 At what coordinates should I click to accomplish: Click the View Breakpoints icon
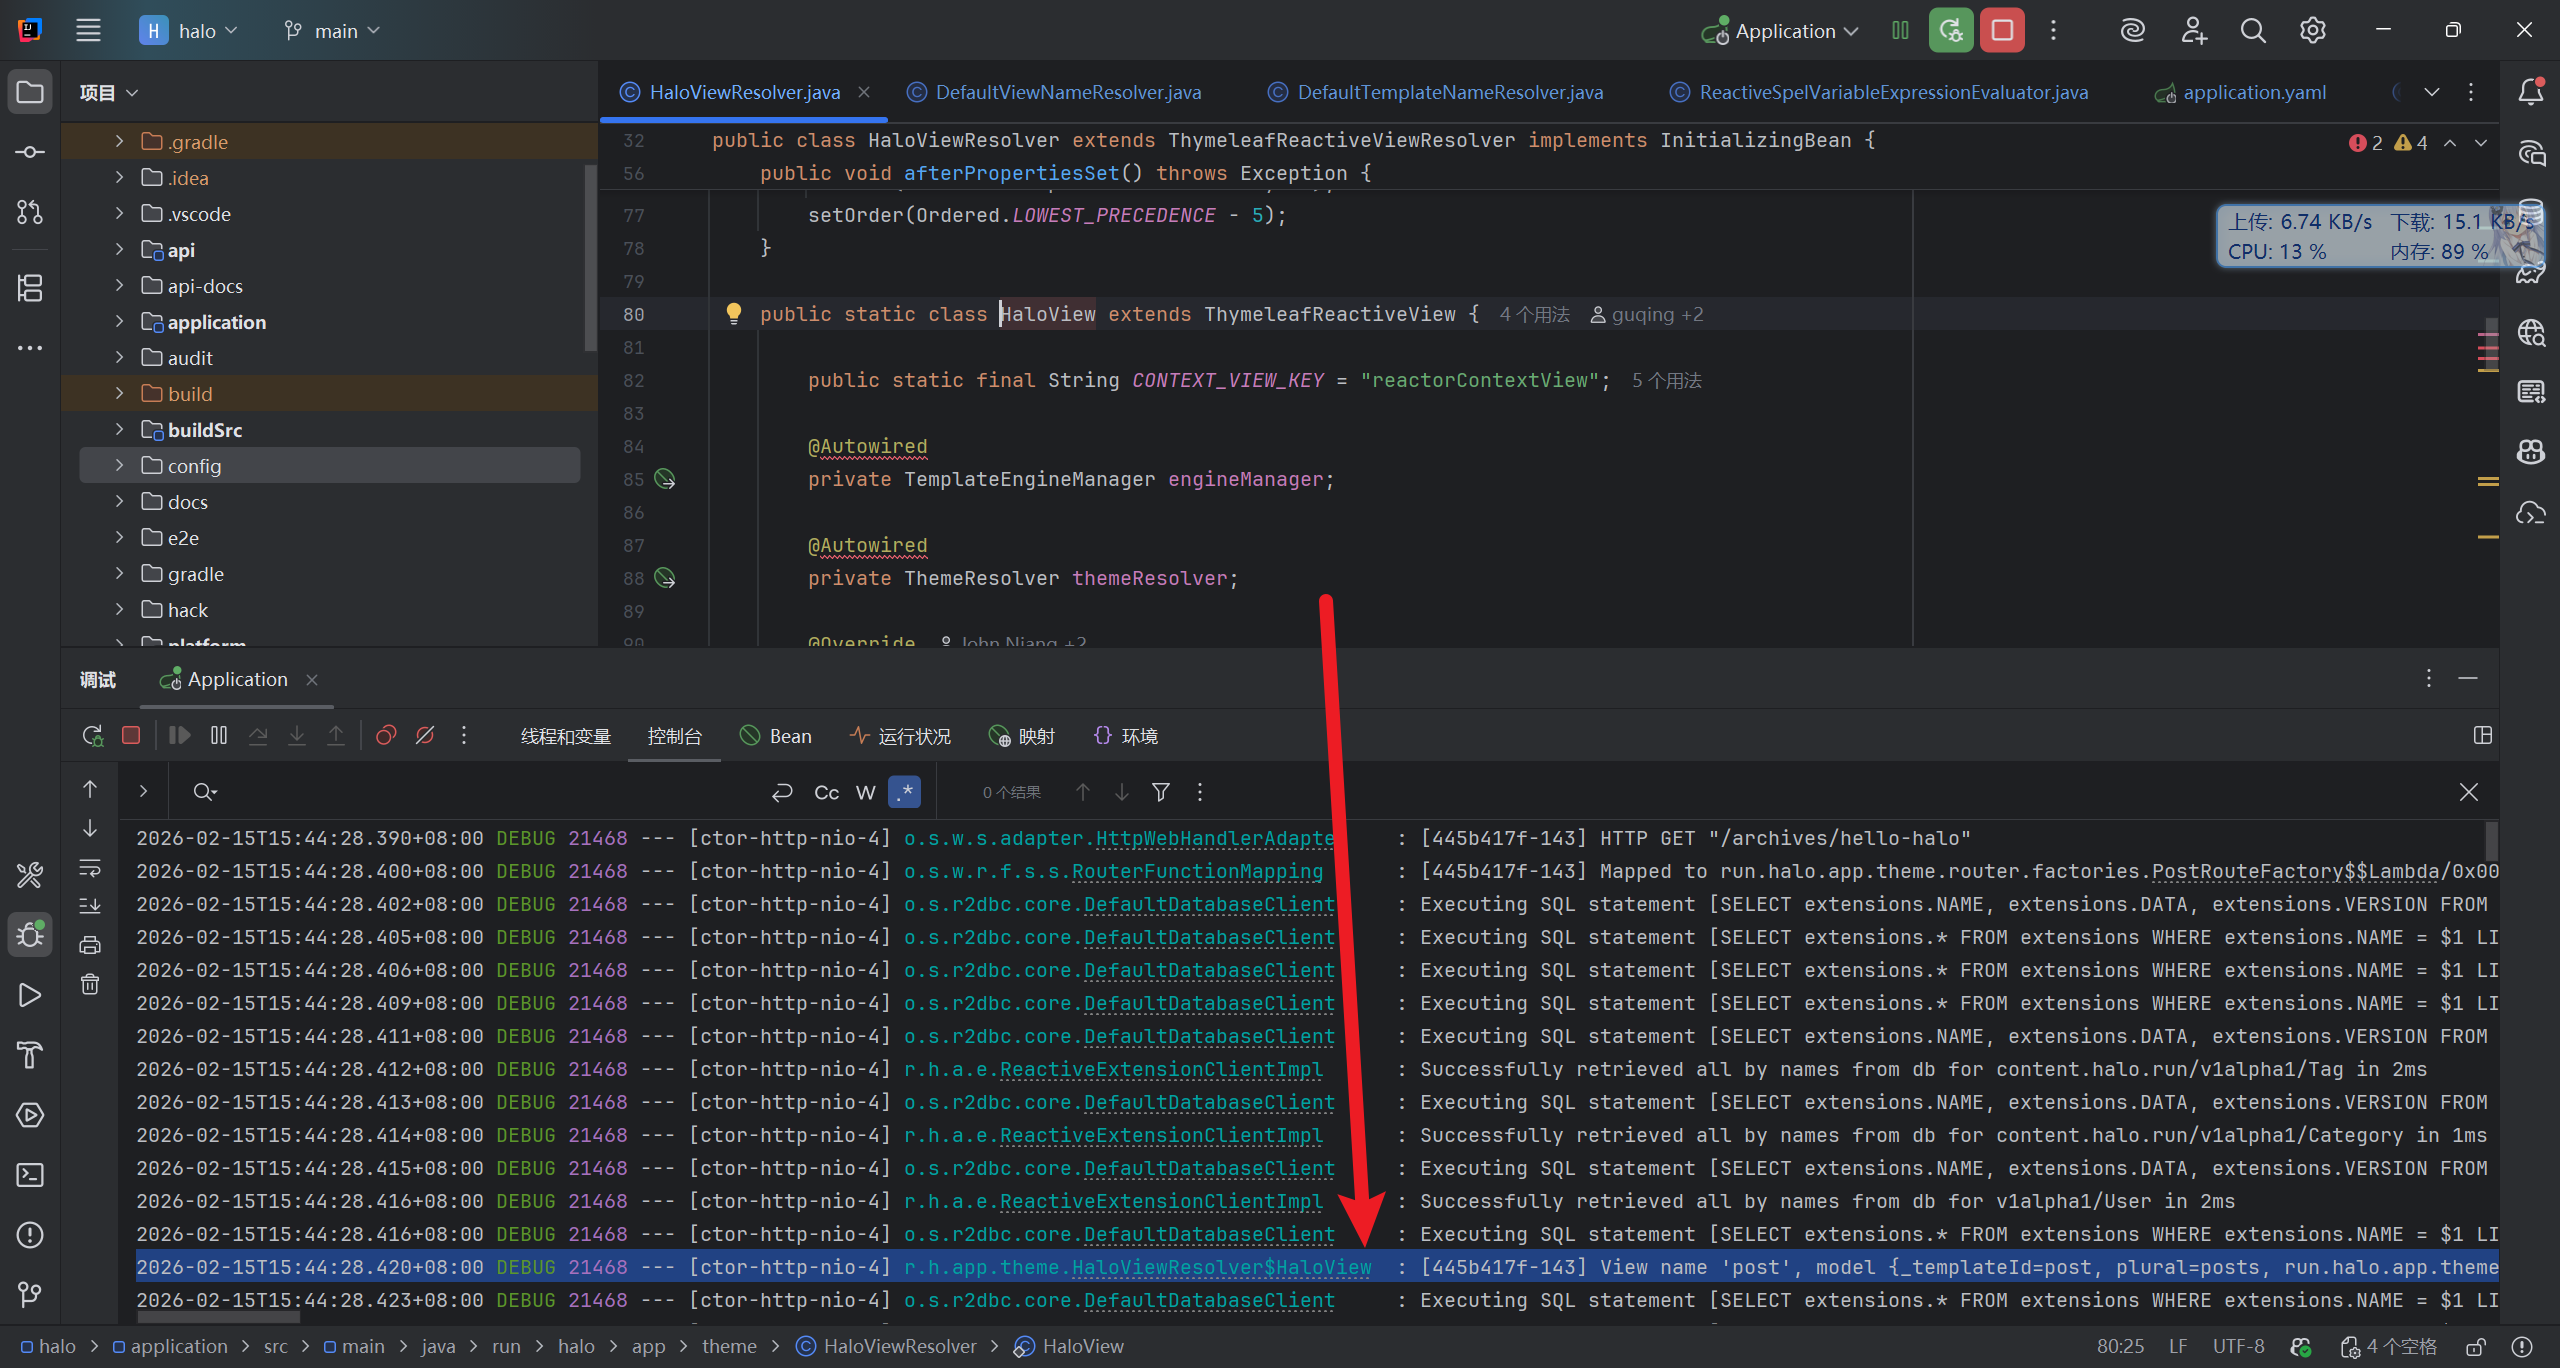pyautogui.click(x=386, y=736)
